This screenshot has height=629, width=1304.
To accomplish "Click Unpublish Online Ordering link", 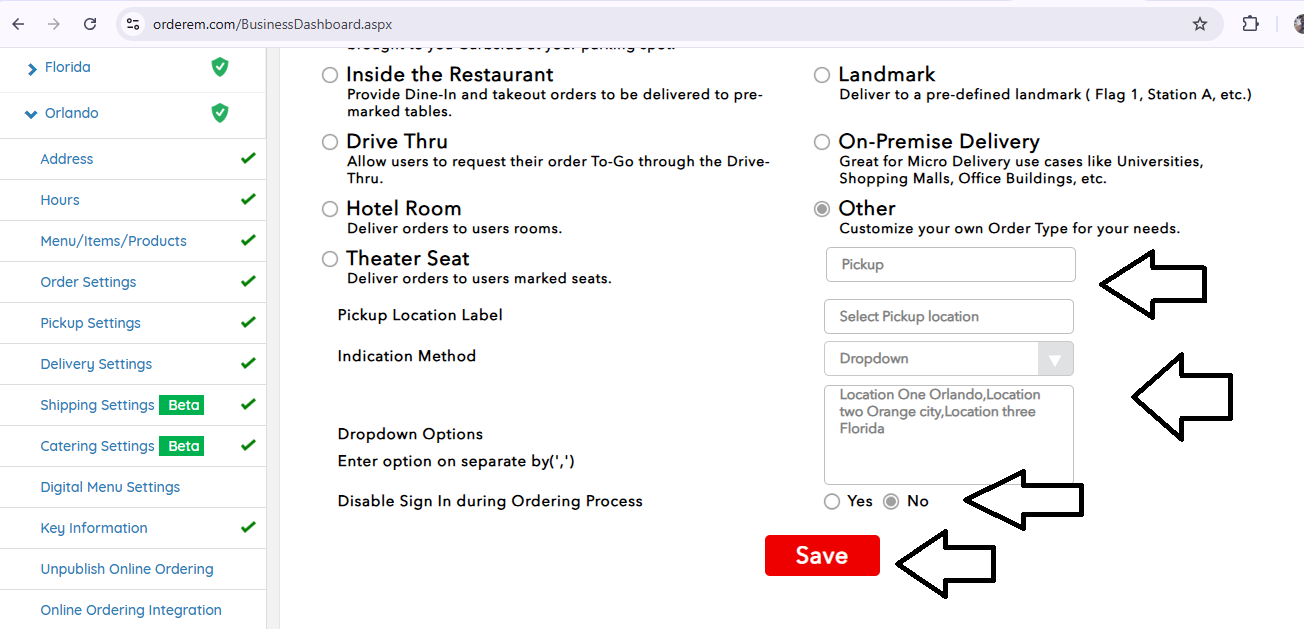I will 127,569.
